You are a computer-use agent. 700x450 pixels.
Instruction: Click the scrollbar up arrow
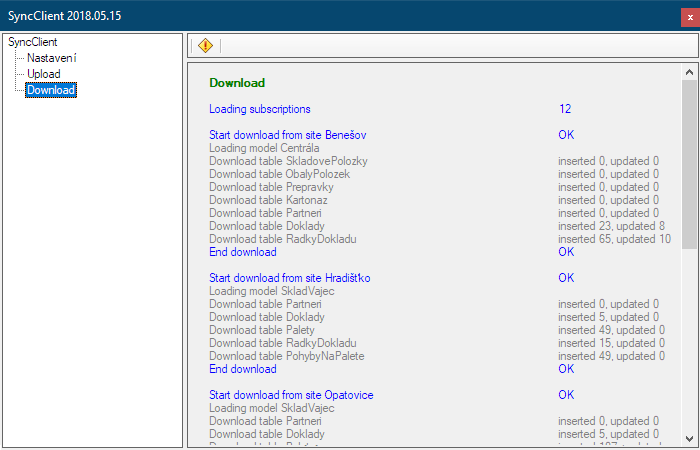pos(689,72)
